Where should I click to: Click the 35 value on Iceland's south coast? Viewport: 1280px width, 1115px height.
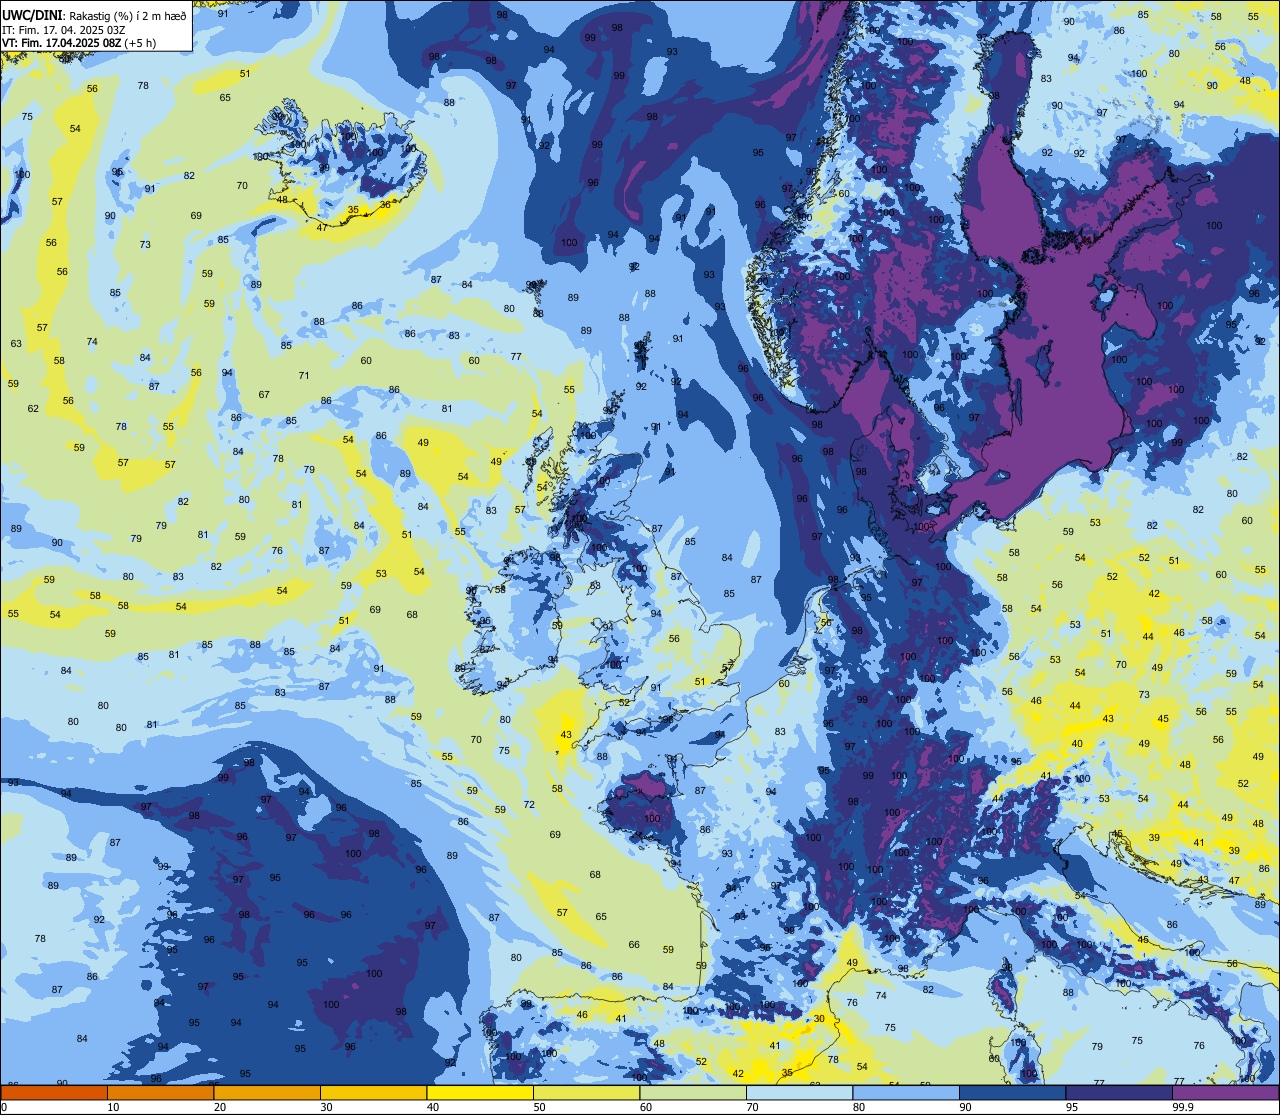tap(353, 211)
